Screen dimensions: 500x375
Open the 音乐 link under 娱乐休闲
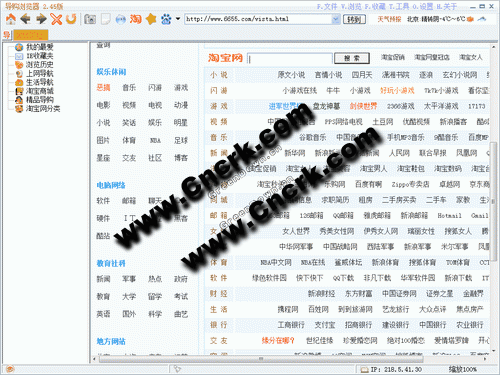click(x=129, y=88)
